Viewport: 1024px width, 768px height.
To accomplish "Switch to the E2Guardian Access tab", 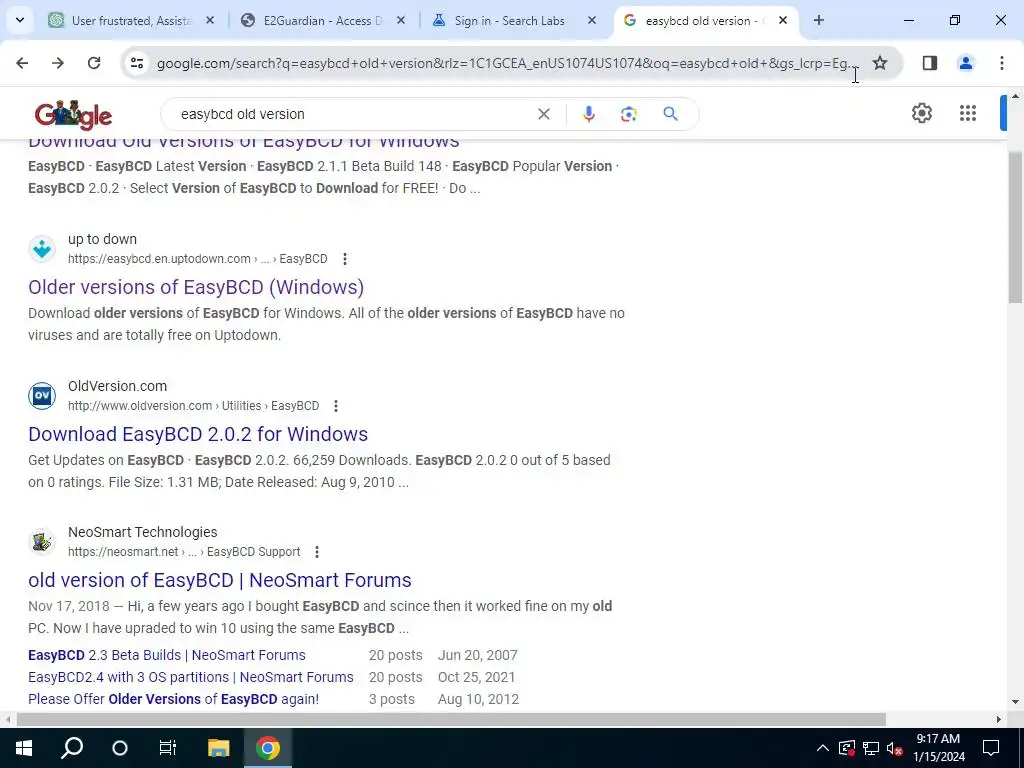I will tap(321, 21).
